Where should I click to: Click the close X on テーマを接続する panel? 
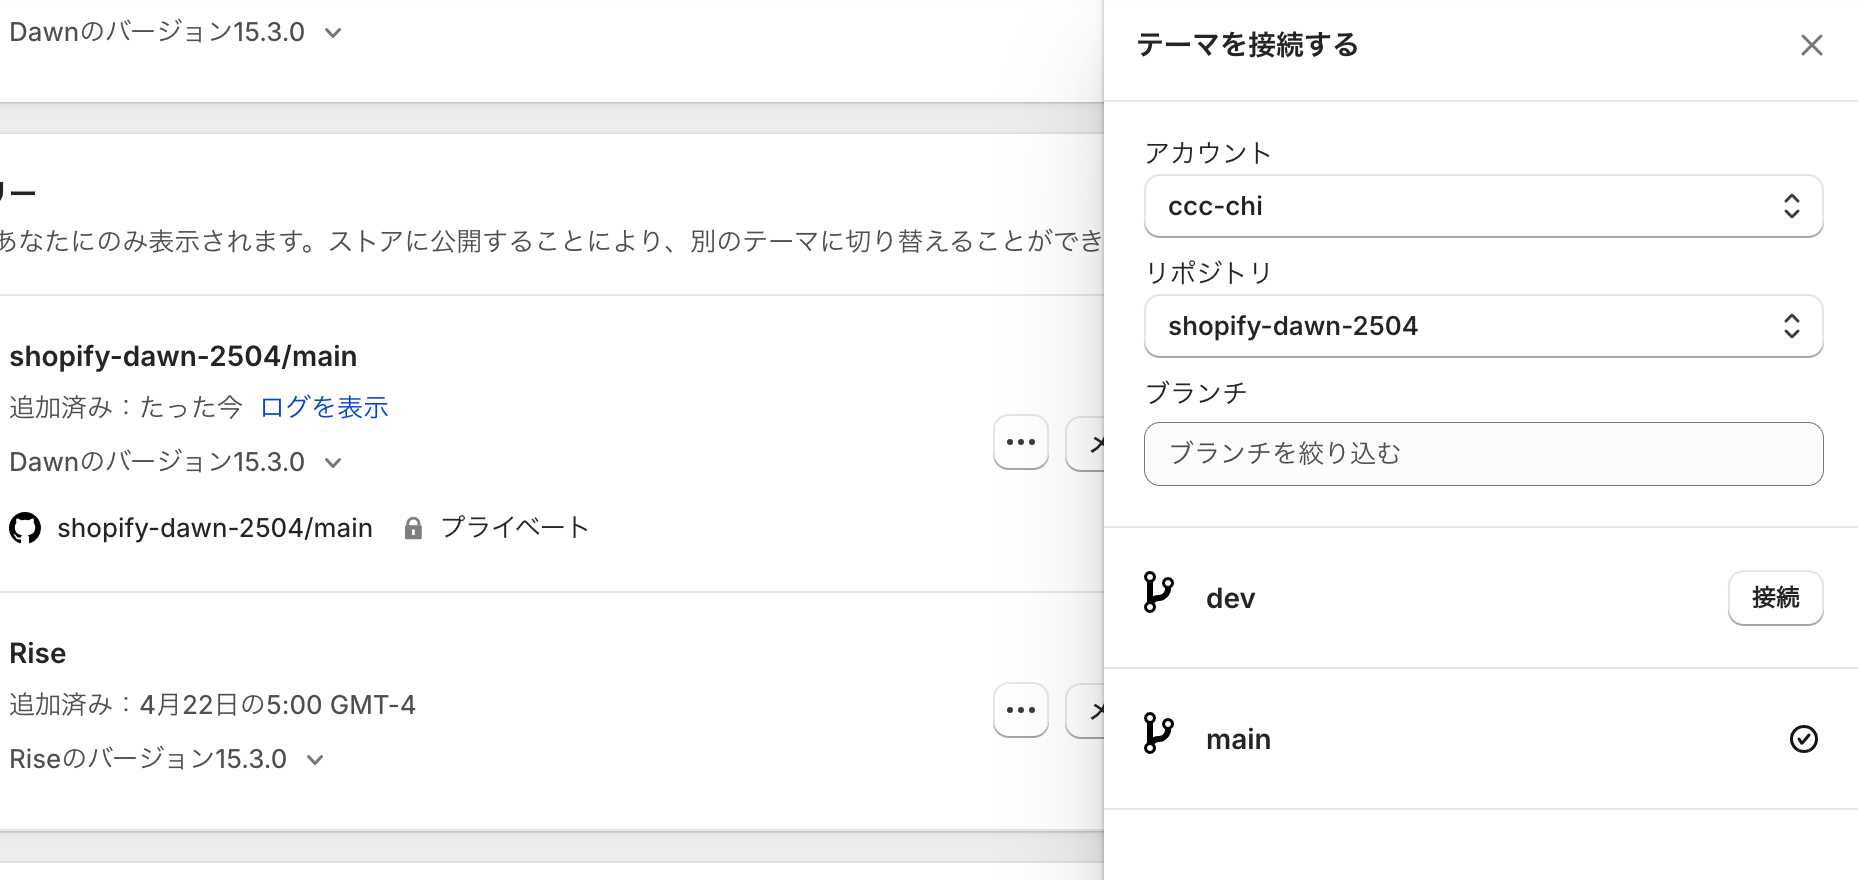pyautogui.click(x=1811, y=44)
